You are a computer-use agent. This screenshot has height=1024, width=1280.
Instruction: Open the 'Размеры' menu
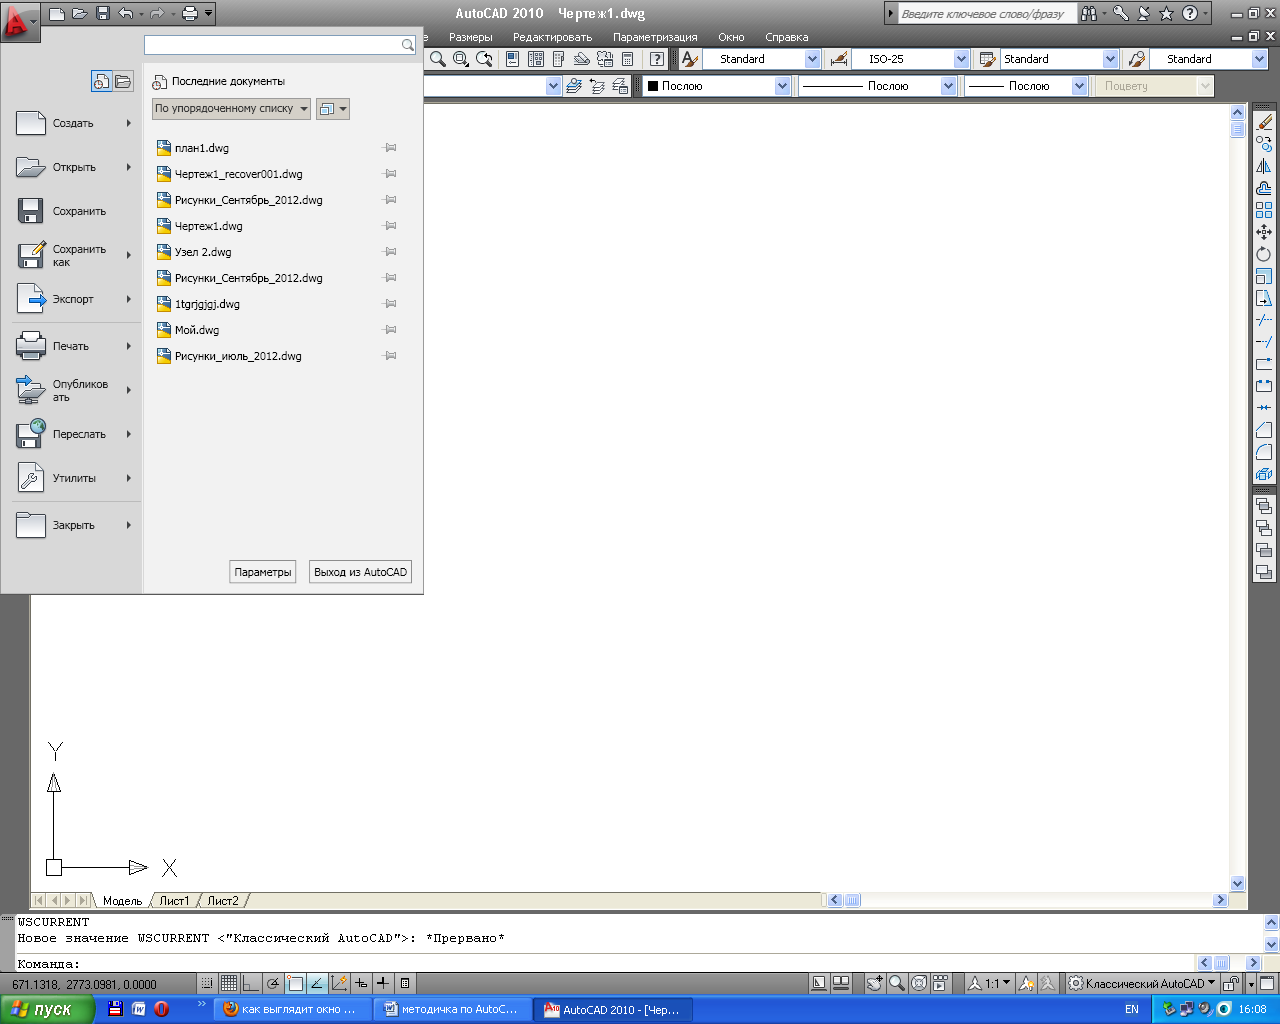point(471,37)
